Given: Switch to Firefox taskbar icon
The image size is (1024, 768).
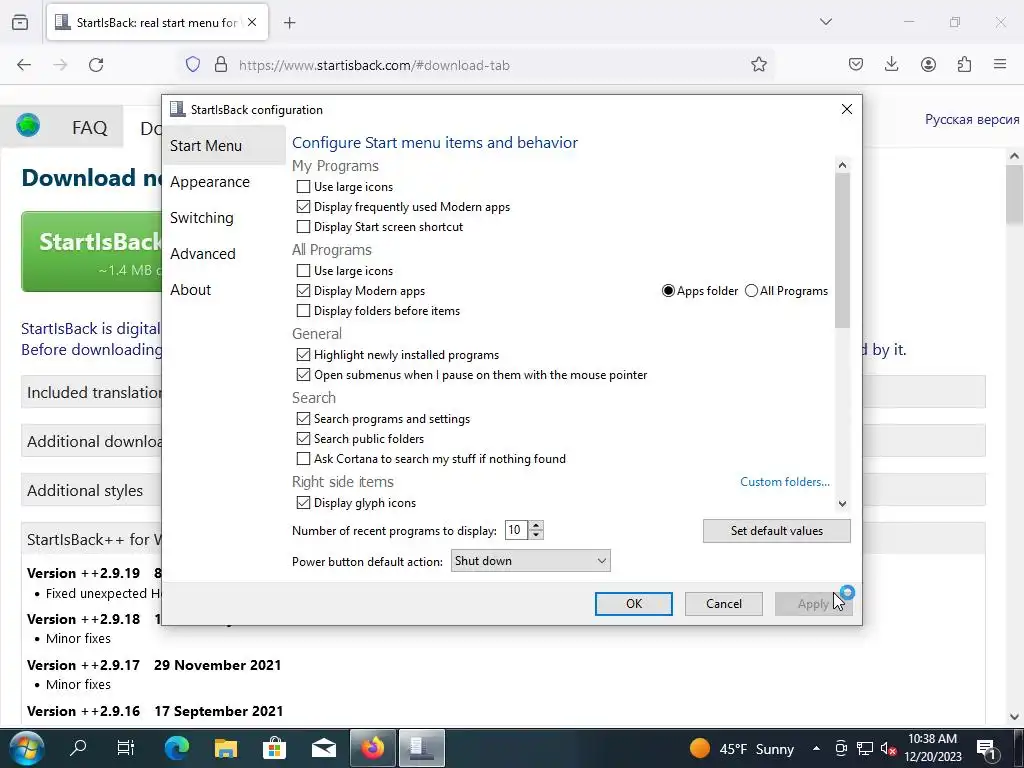Looking at the screenshot, I should (373, 748).
